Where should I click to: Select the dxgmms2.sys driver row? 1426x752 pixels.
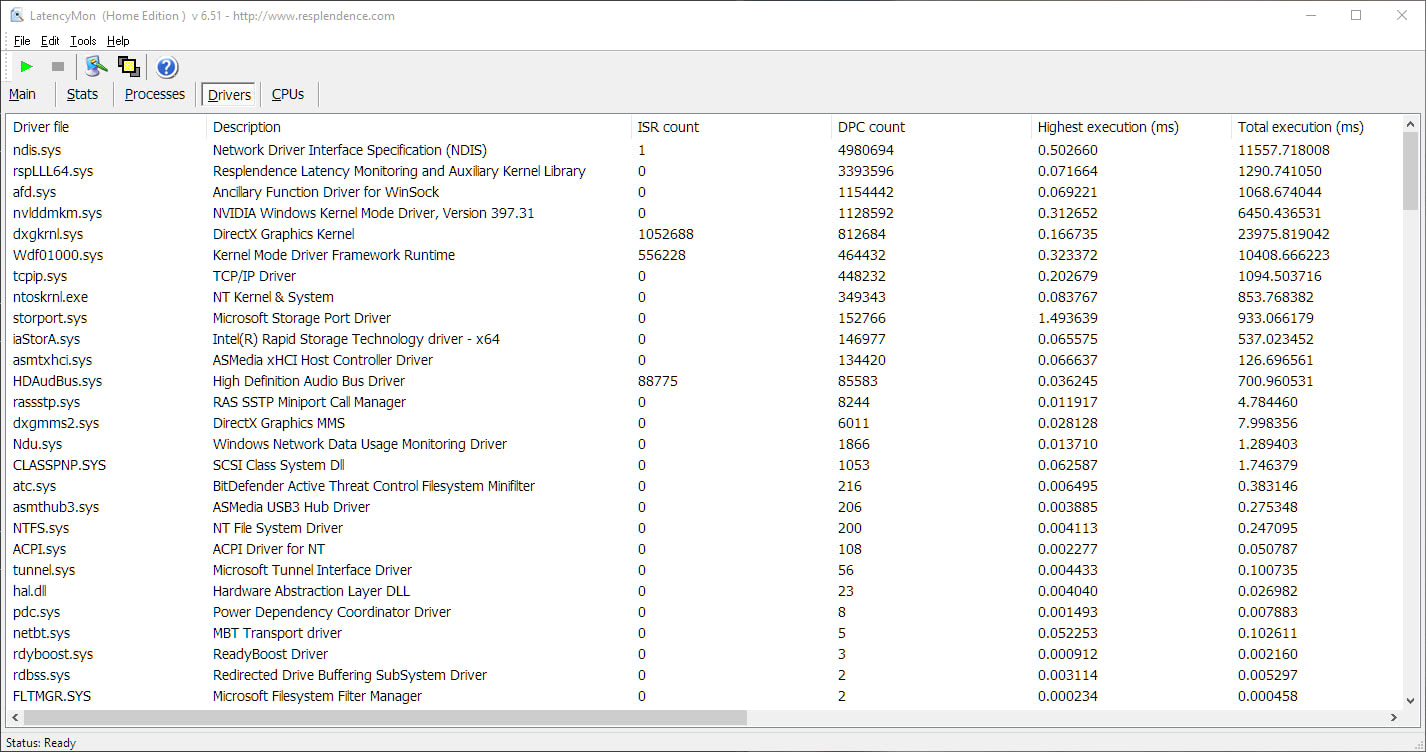pos(704,423)
